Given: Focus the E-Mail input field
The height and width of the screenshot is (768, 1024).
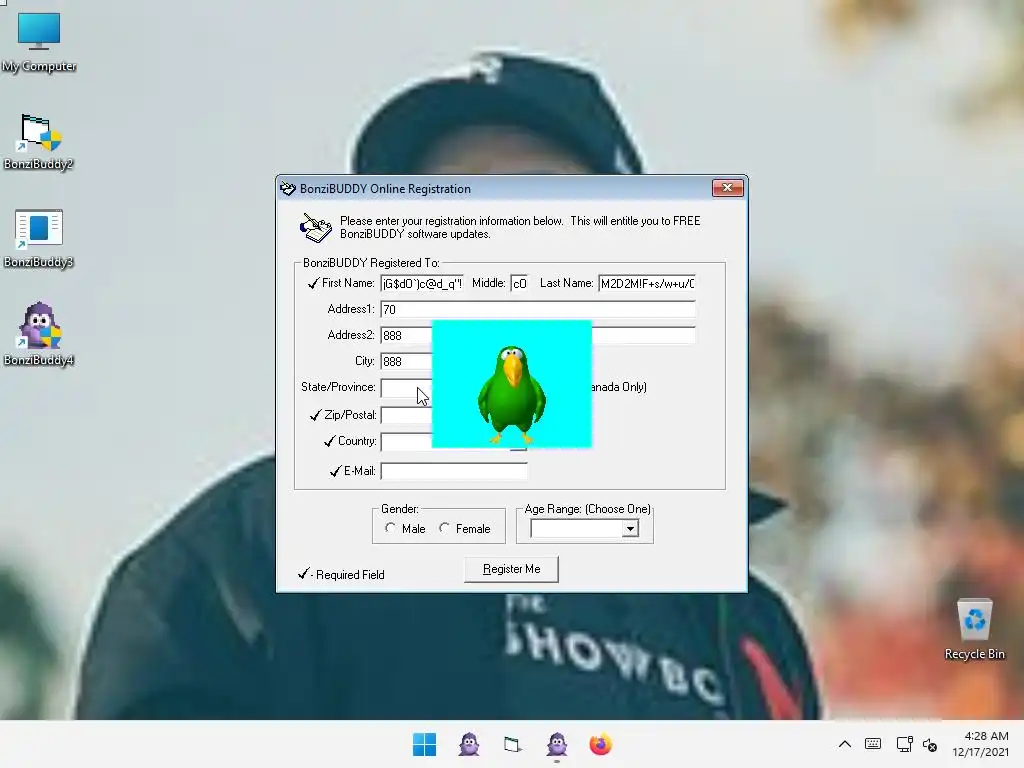Looking at the screenshot, I should (x=454, y=471).
